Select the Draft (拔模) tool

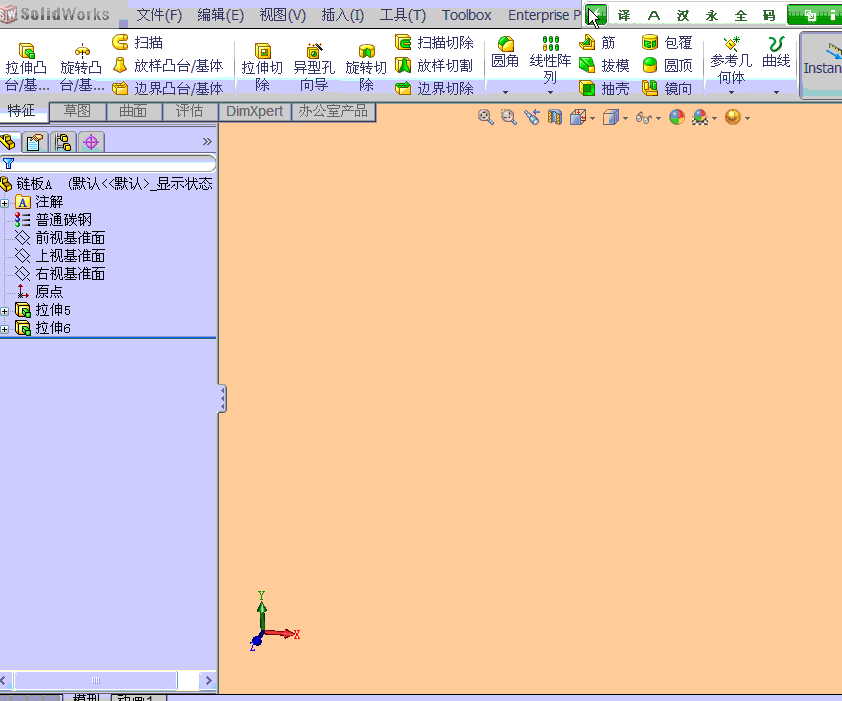click(604, 66)
